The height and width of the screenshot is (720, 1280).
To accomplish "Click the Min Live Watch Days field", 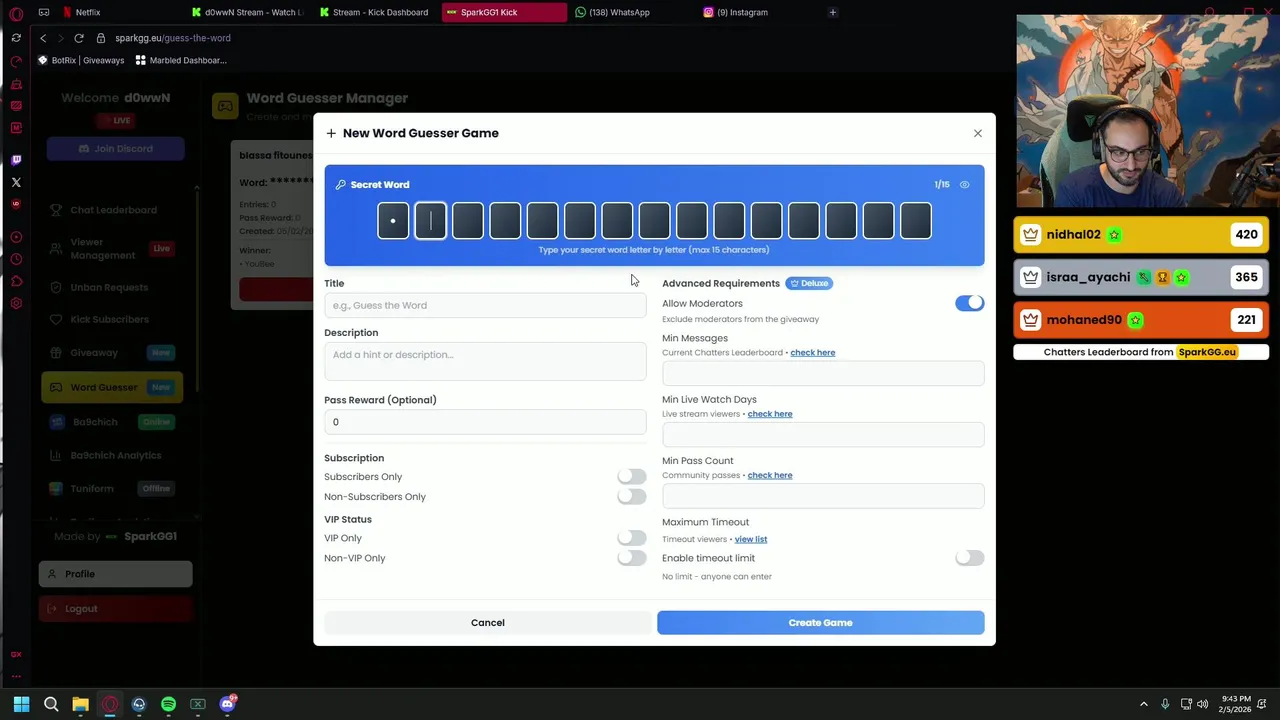I will [x=823, y=434].
